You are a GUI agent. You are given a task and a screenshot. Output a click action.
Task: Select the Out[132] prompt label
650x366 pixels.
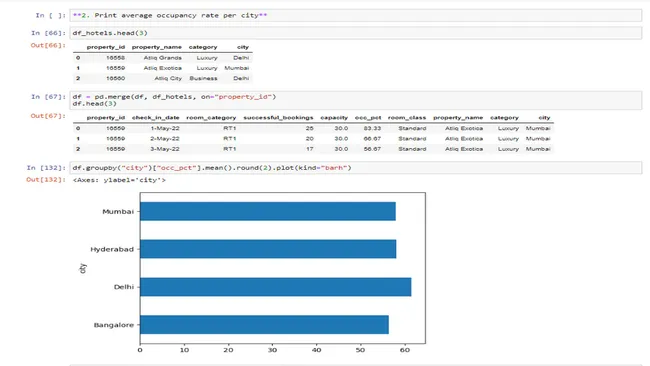pos(46,179)
